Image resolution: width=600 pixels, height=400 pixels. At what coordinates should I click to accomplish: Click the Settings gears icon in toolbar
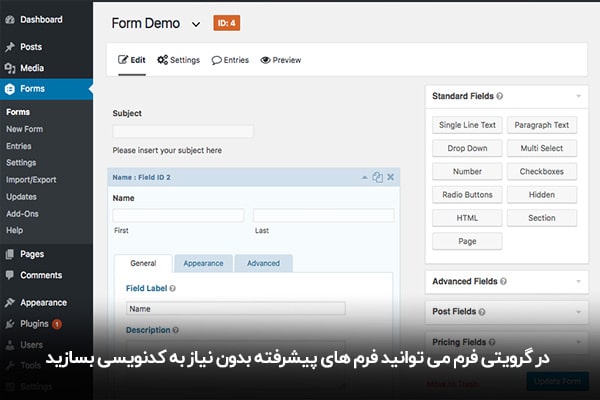click(163, 60)
